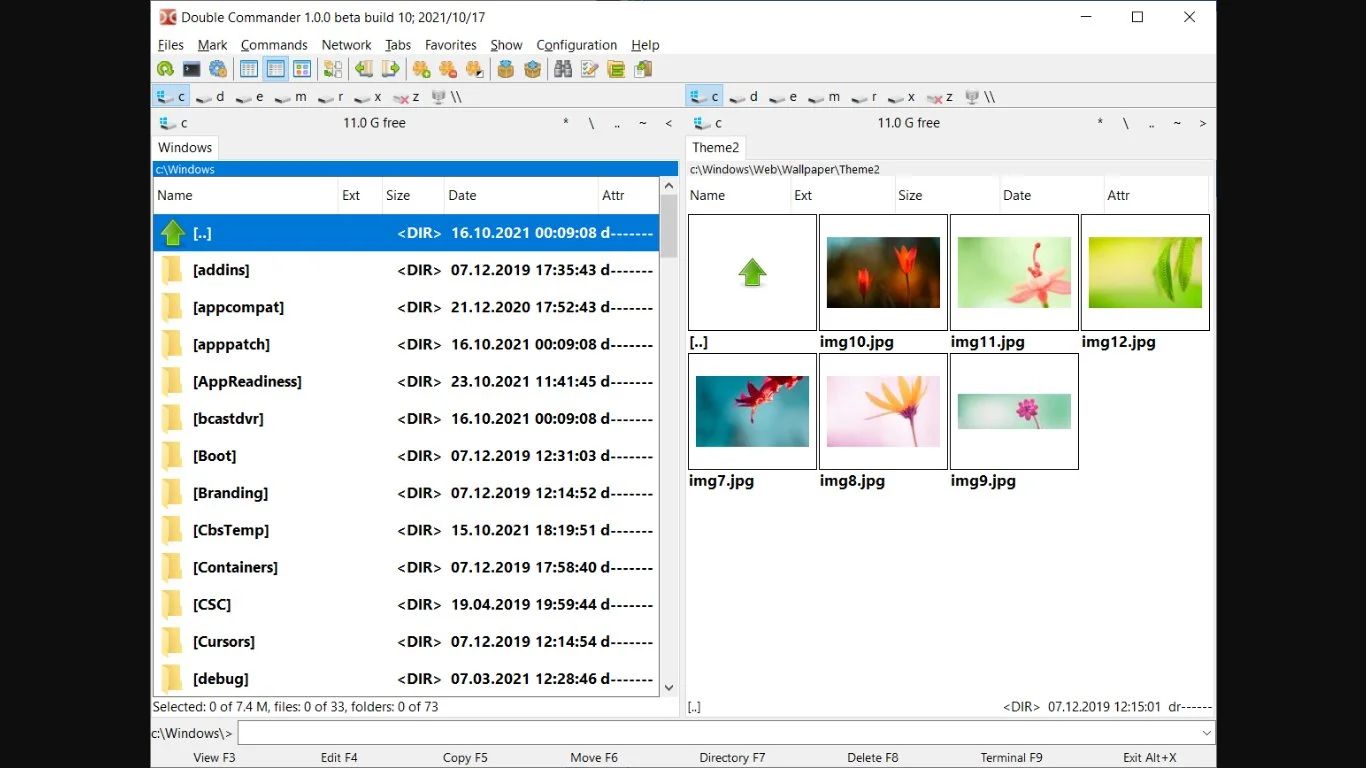Open the Mark menu
1366x768 pixels.
[x=212, y=45]
